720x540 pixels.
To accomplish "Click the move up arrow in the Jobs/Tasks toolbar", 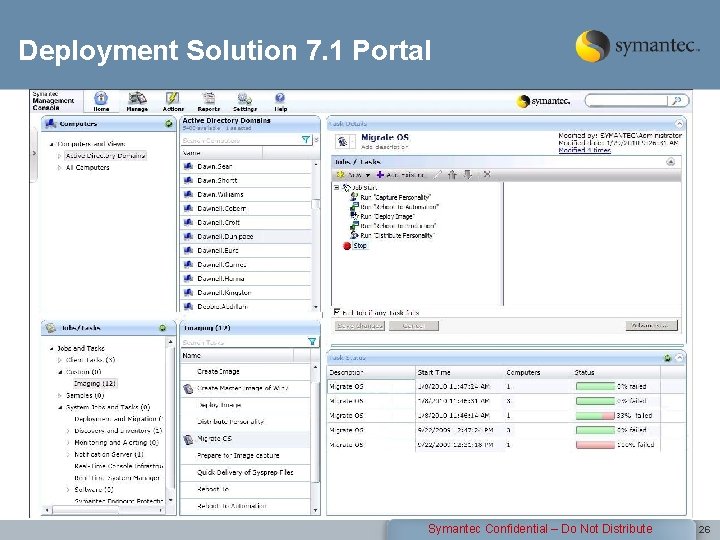I will click(452, 174).
